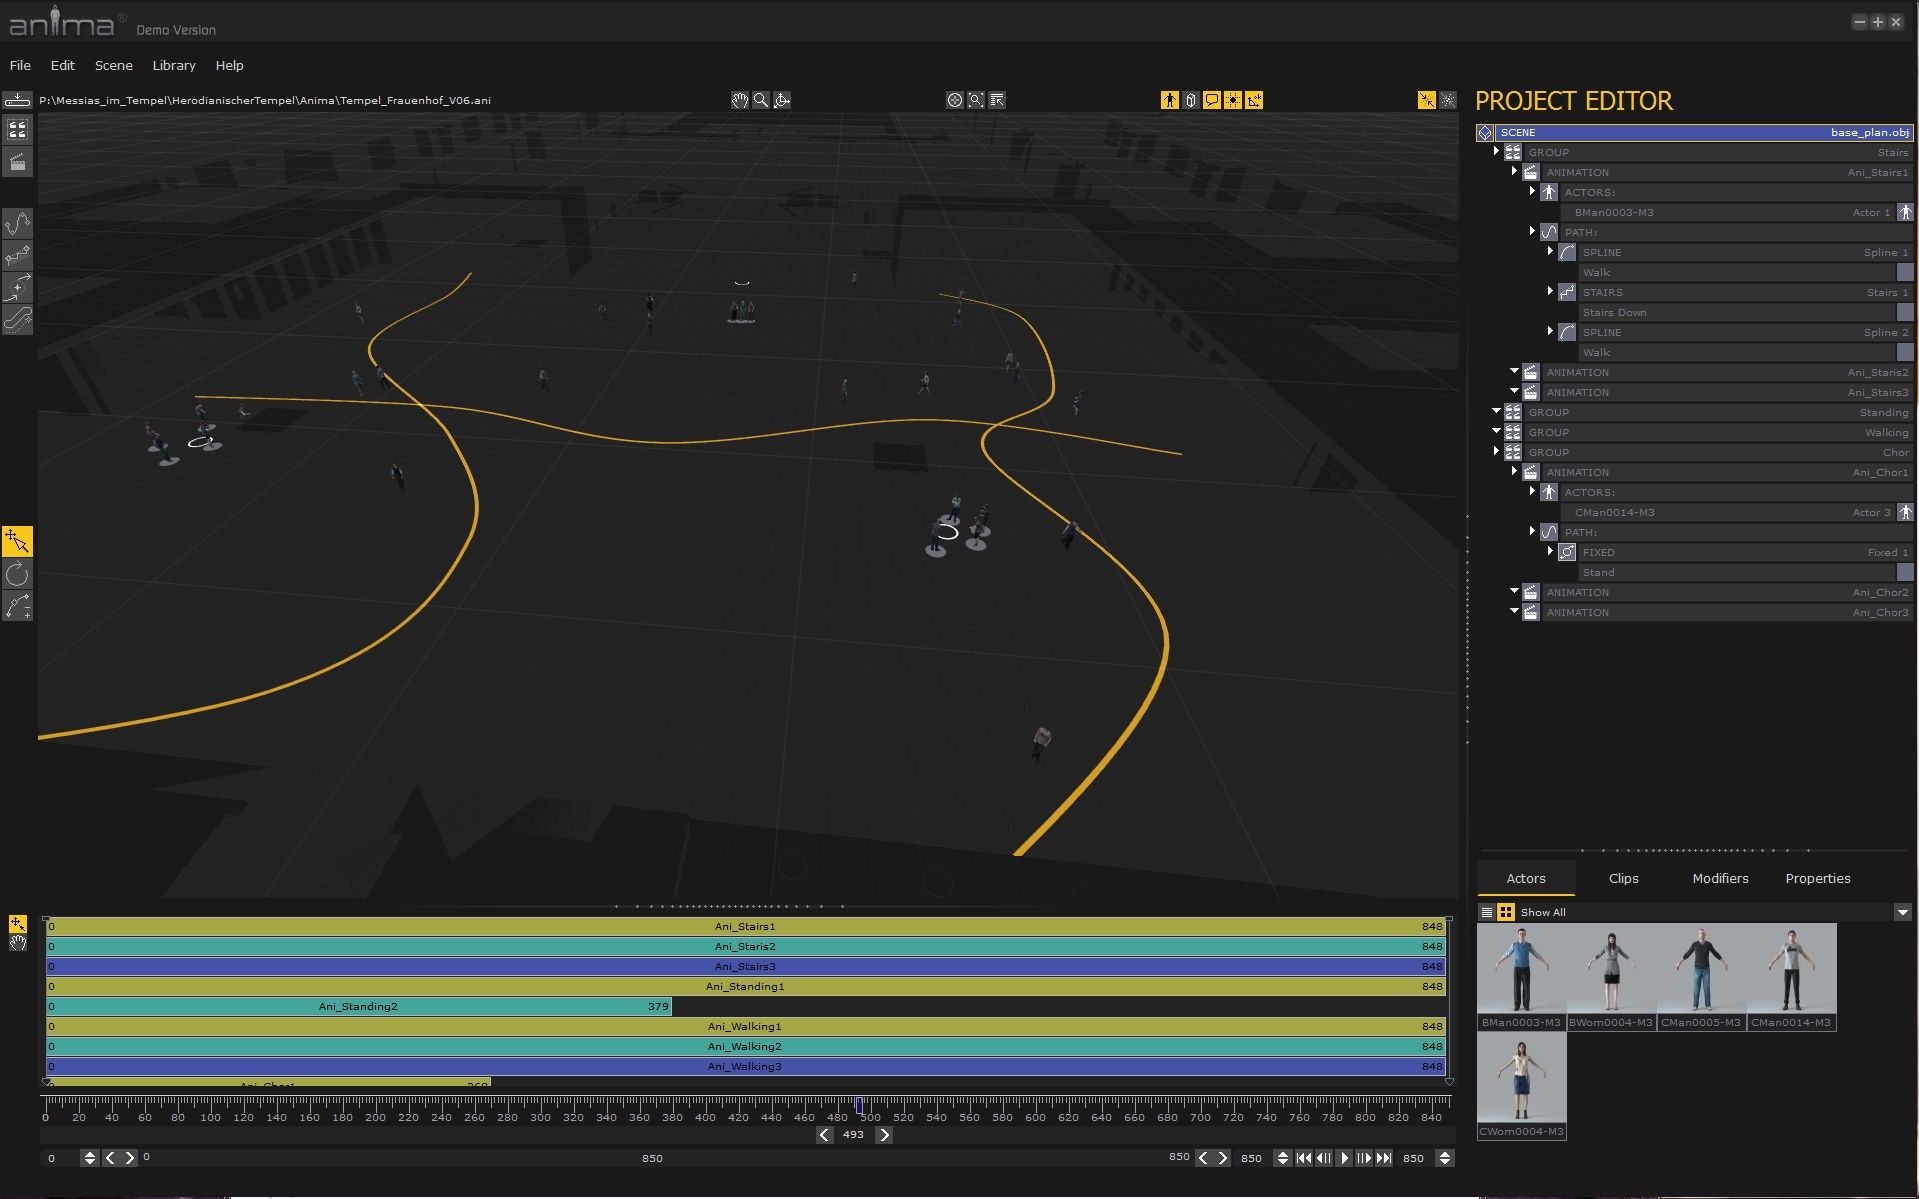The width and height of the screenshot is (1919, 1199).
Task: Collapse the Stairs group tree node
Action: click(x=1496, y=152)
